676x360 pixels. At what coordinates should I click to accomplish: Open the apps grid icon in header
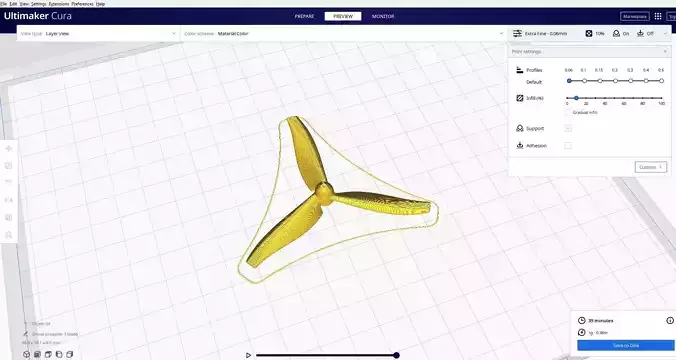(x=658, y=16)
